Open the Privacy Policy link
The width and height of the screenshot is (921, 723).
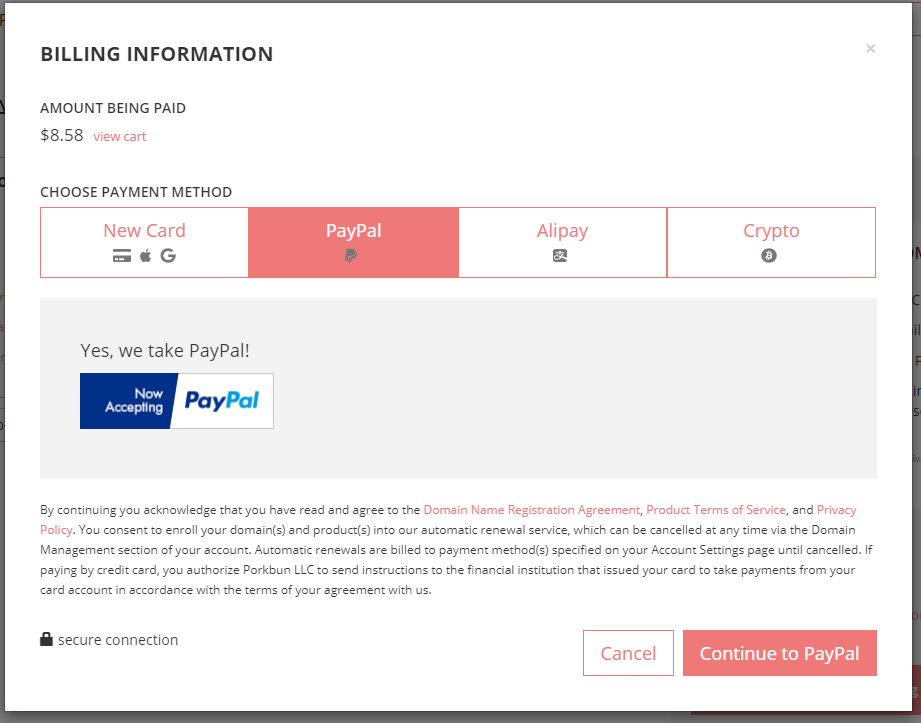point(836,510)
